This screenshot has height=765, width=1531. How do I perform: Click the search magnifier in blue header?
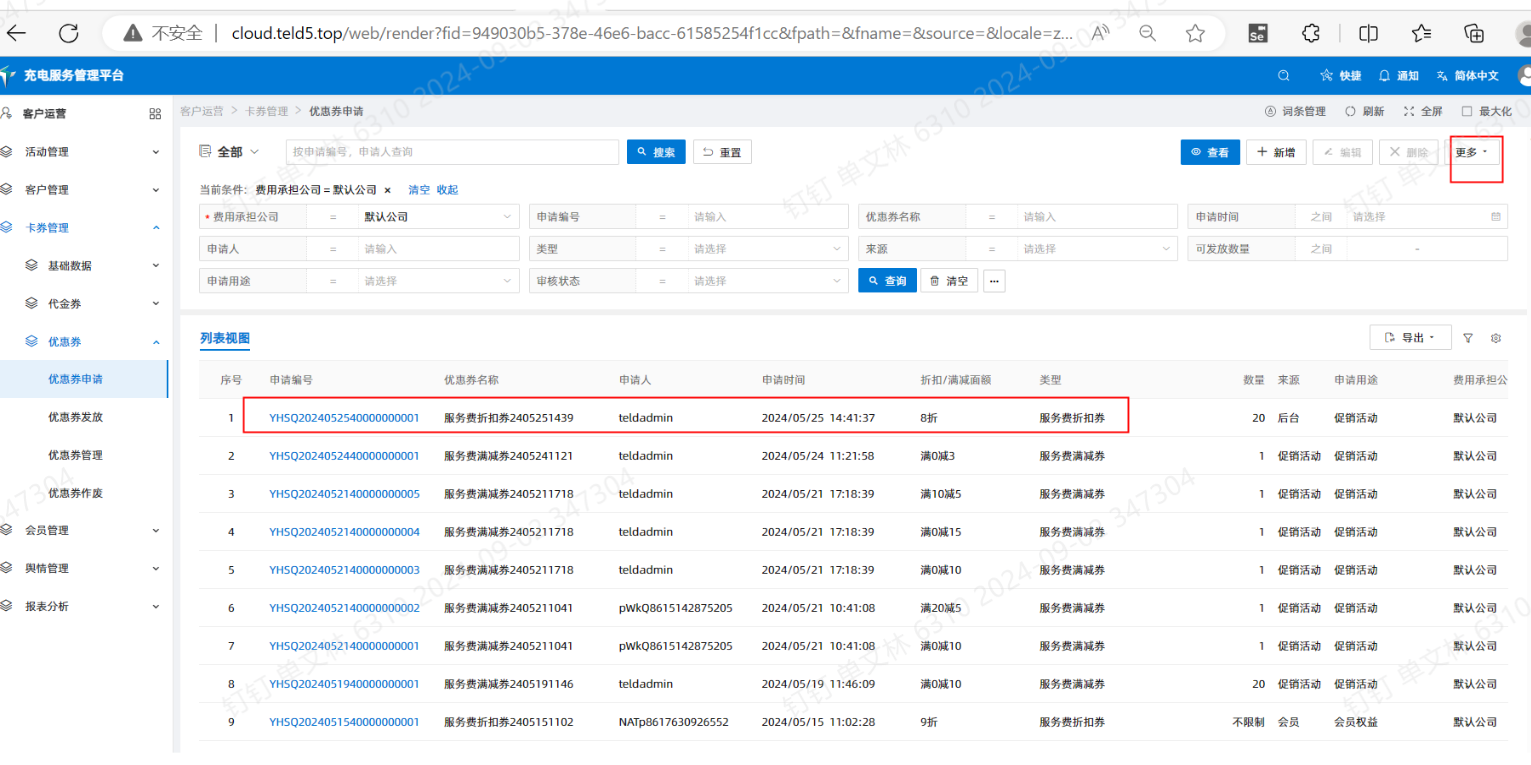(x=1284, y=76)
